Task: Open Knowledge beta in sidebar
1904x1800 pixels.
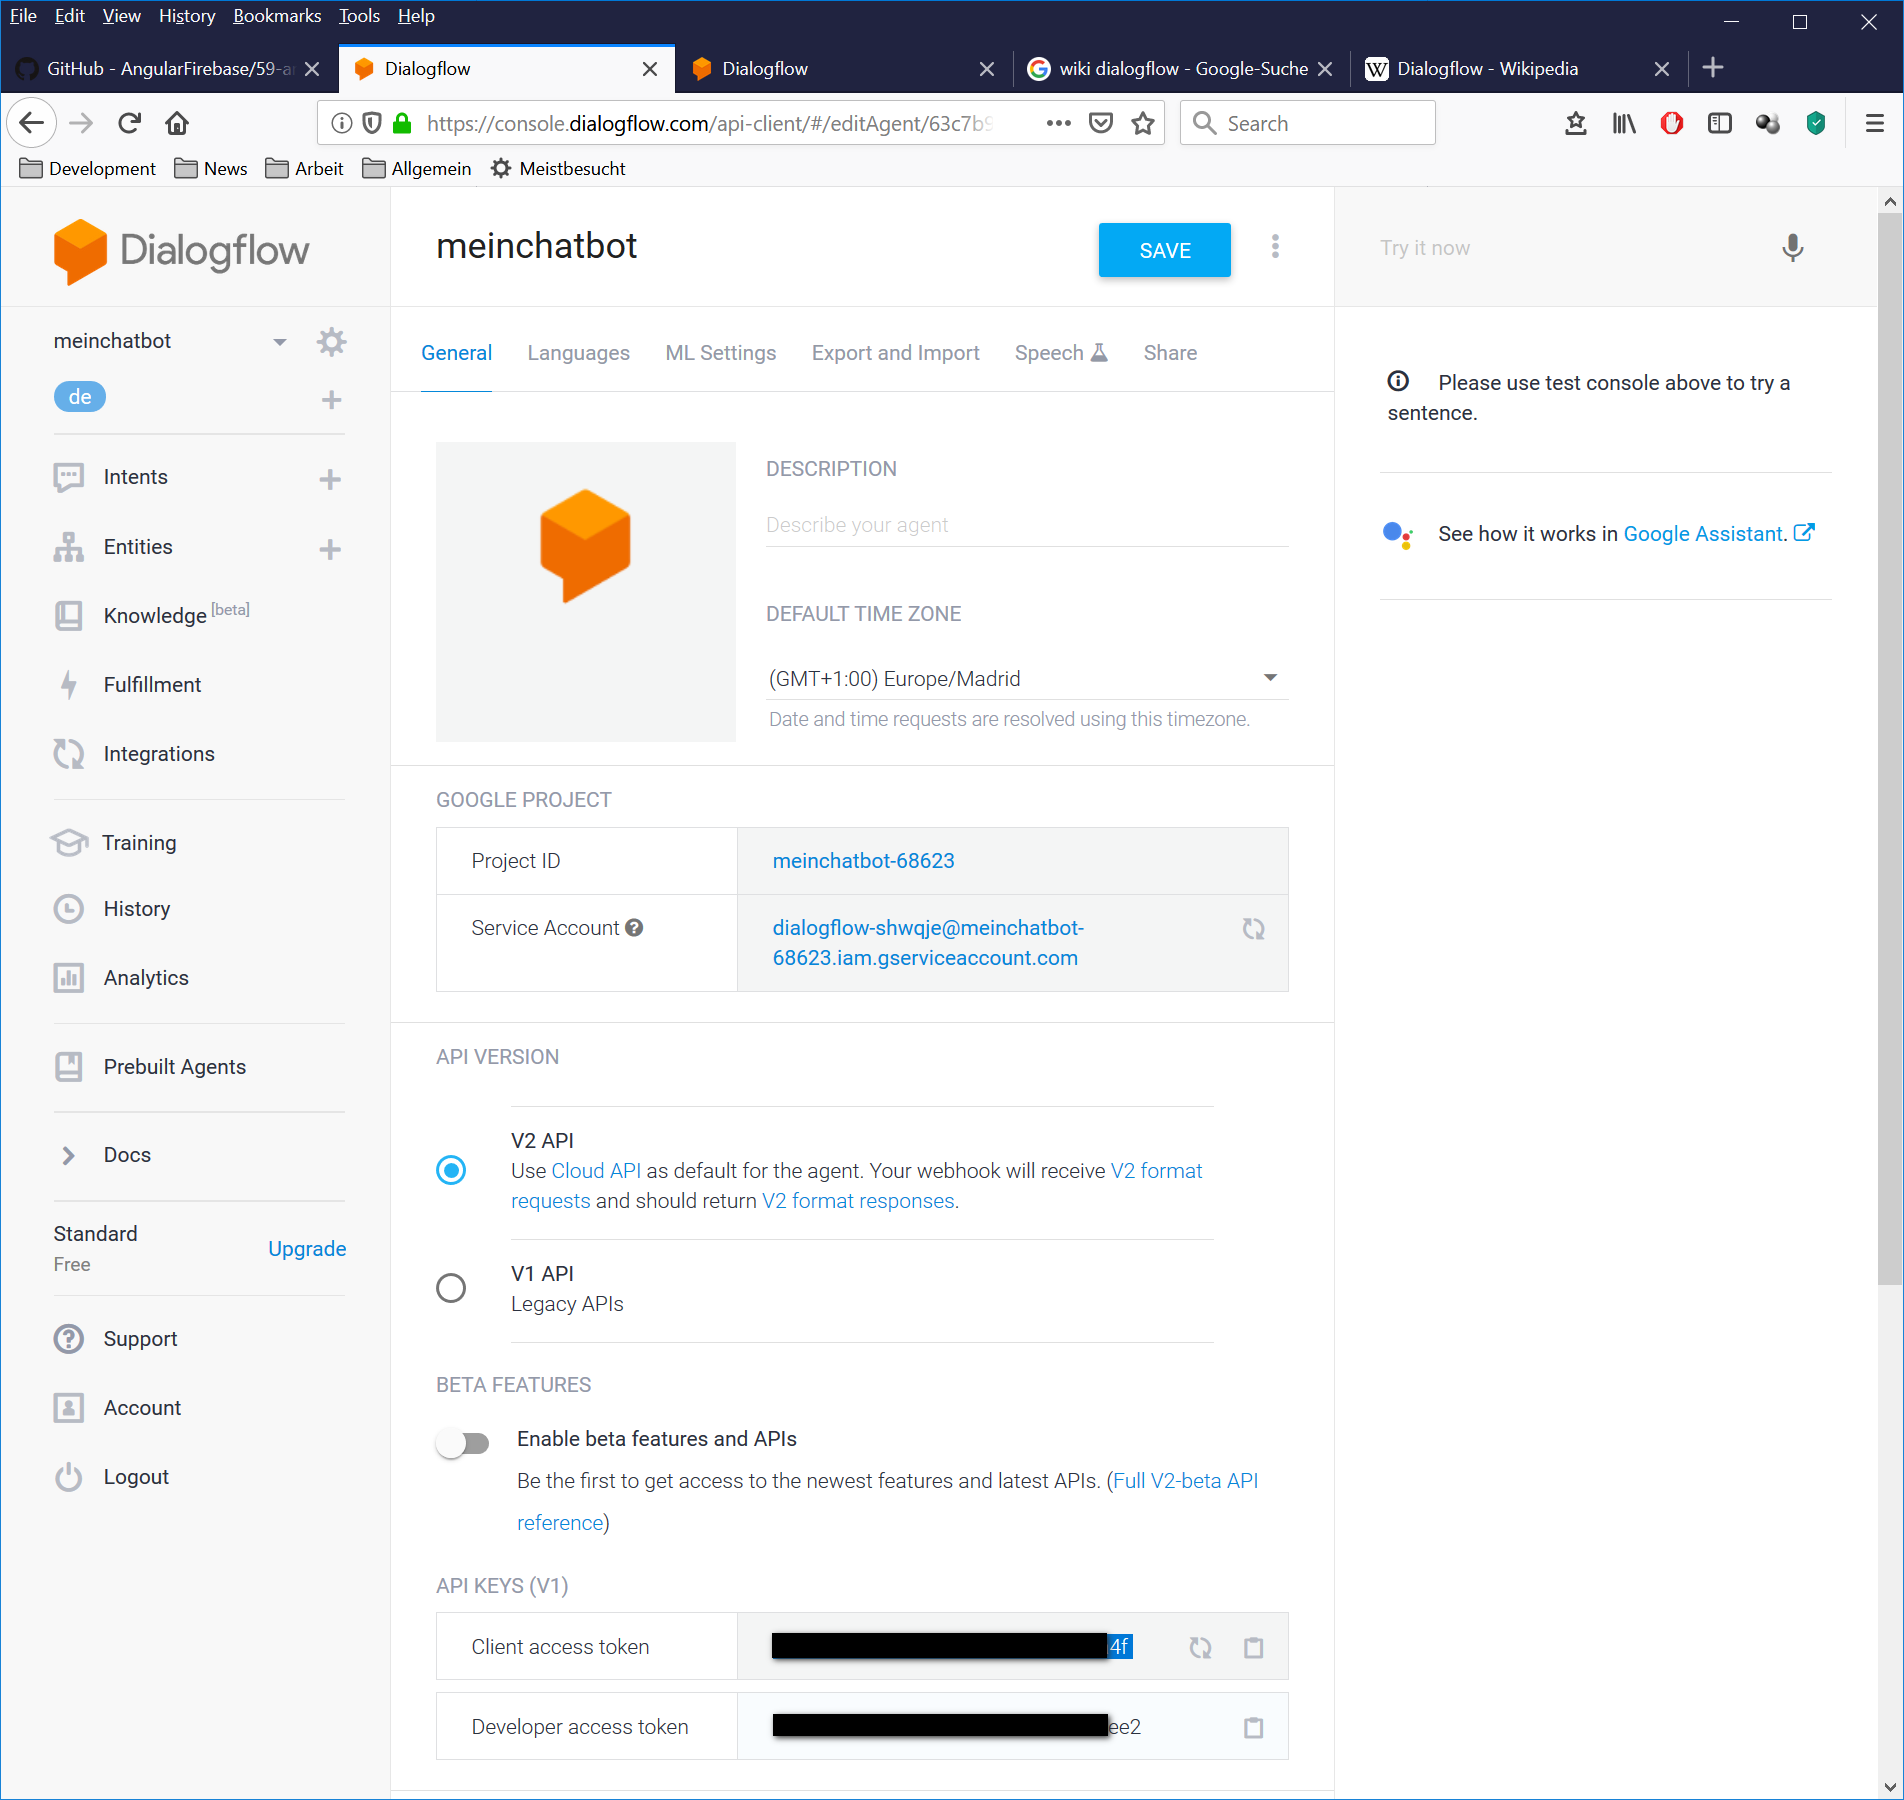Action: 177,615
